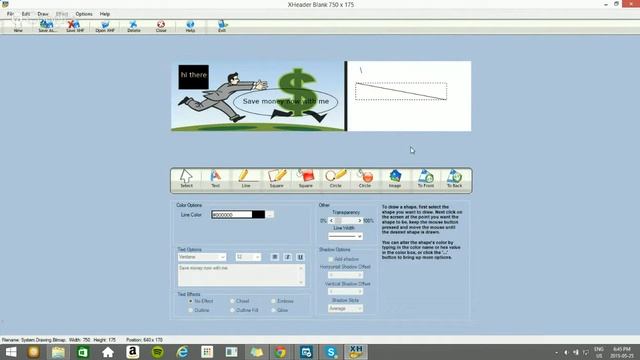Image resolution: width=640 pixels, height=360 pixels.
Task: Open Internet Explorer from the taskbar
Action: click(182, 352)
